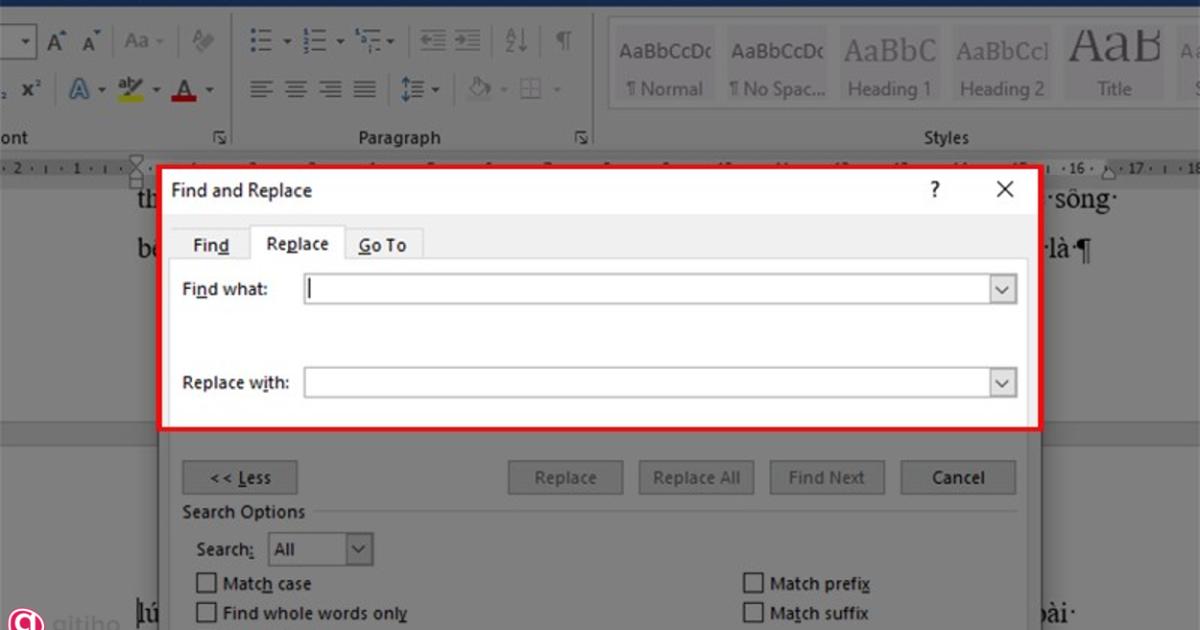Expand the Find what history dropdown
Image resolution: width=1200 pixels, height=630 pixels.
pos(1003,289)
